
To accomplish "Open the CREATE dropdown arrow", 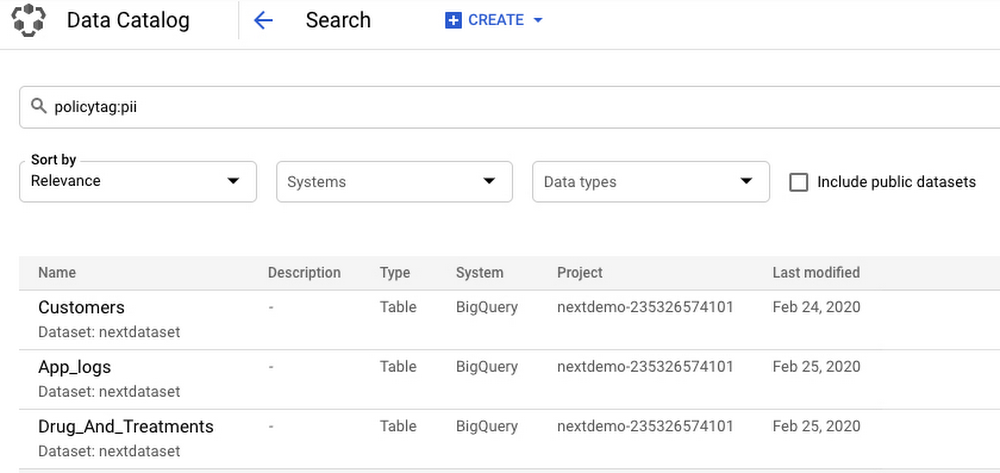I will (538, 20).
